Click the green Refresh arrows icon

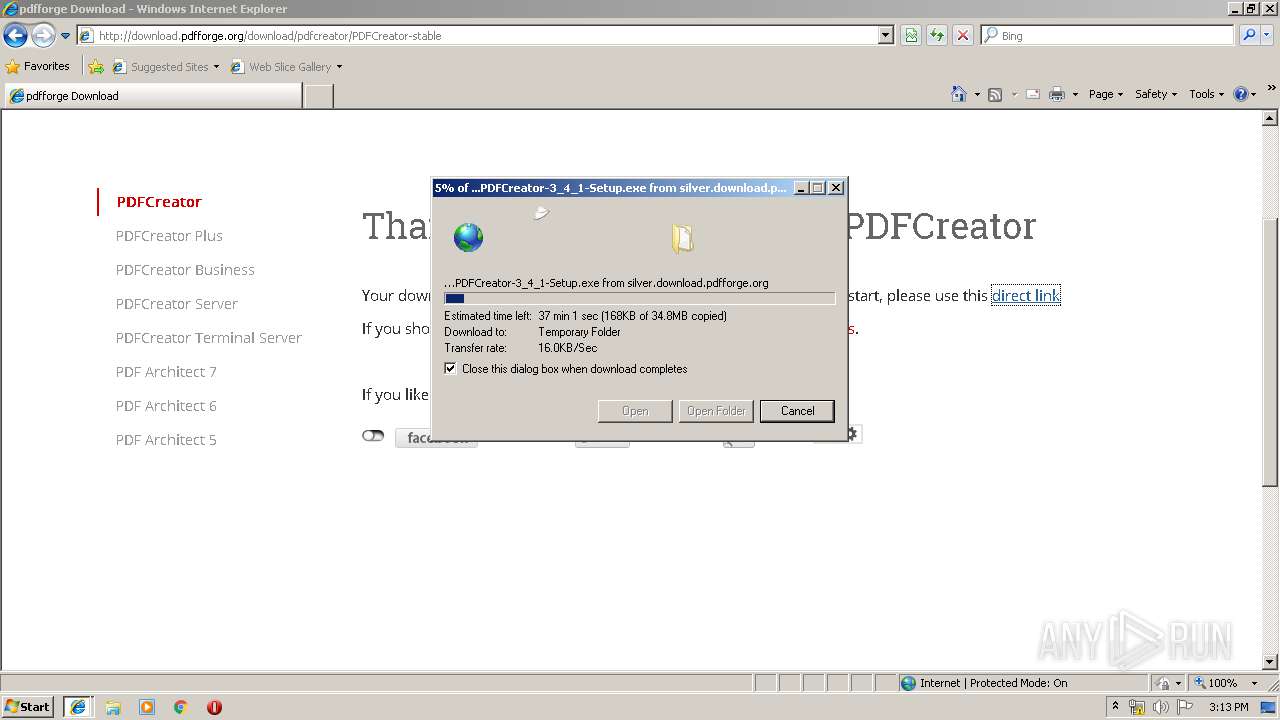(937, 36)
